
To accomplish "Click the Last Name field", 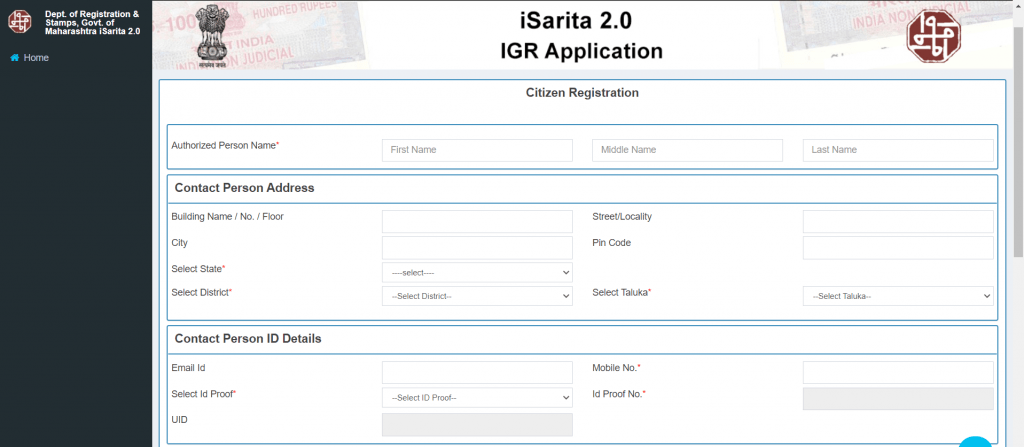I will (x=897, y=150).
